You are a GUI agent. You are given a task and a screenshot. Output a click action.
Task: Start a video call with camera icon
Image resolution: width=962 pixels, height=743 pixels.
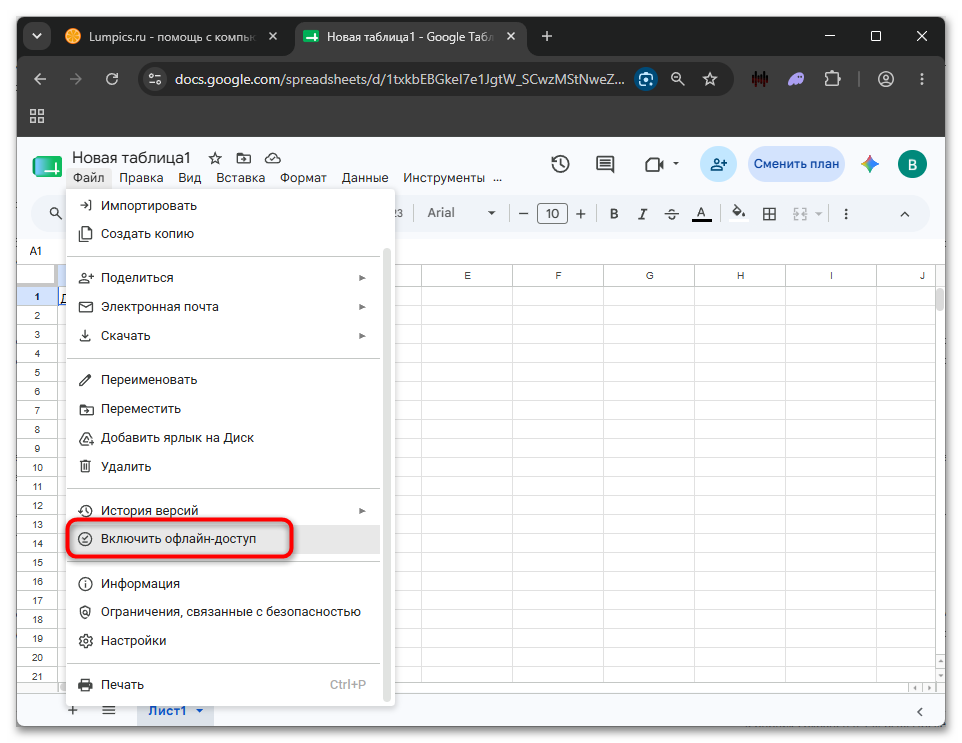point(654,164)
